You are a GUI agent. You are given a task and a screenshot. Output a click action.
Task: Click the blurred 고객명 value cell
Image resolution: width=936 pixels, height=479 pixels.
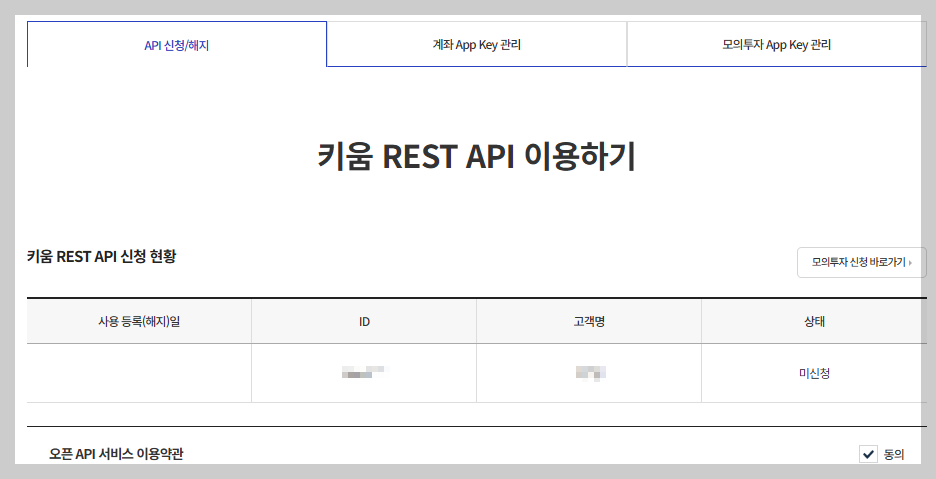589,373
